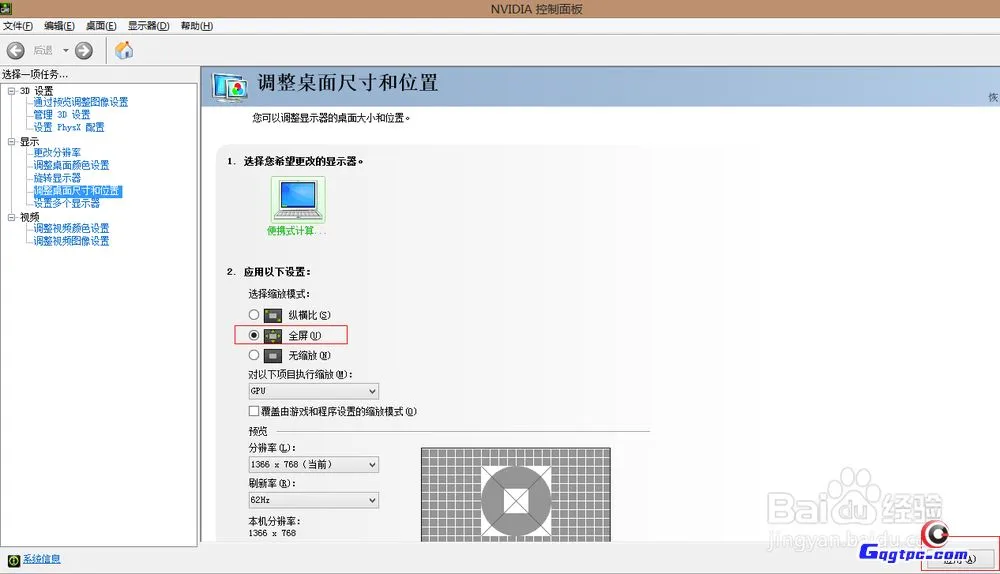The image size is (1000, 574).
Task: Click the 3D 设置 category label
Action: click(x=36, y=91)
